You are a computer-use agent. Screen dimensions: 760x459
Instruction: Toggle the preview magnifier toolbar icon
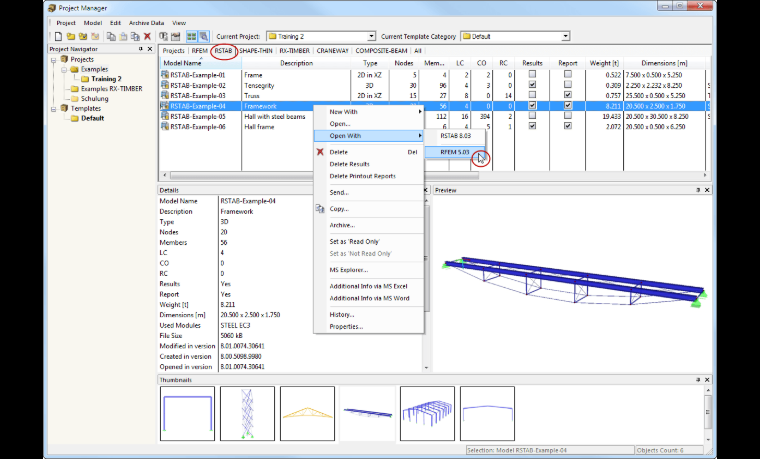coord(204,36)
